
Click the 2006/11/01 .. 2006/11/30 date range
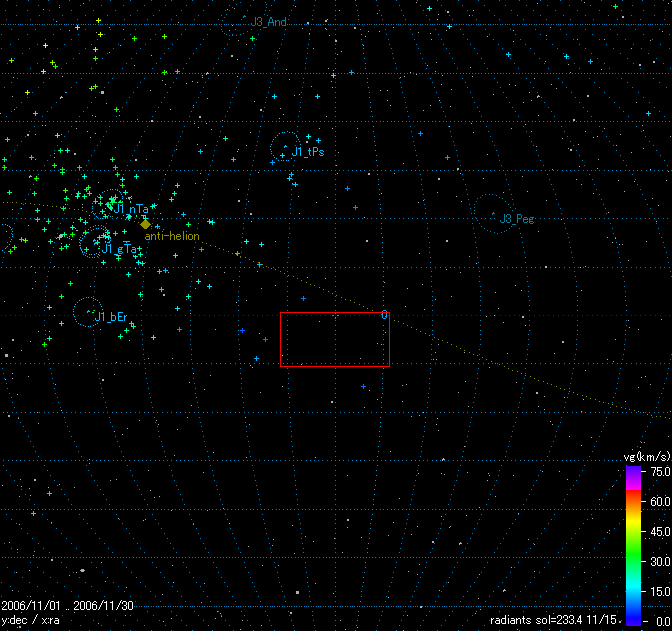tap(67, 605)
